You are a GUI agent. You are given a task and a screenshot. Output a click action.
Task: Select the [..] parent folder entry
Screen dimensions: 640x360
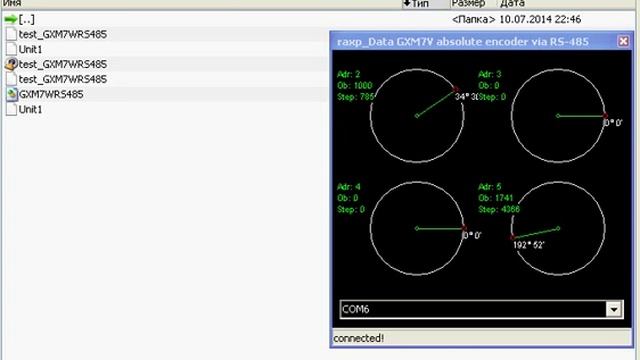coord(27,19)
